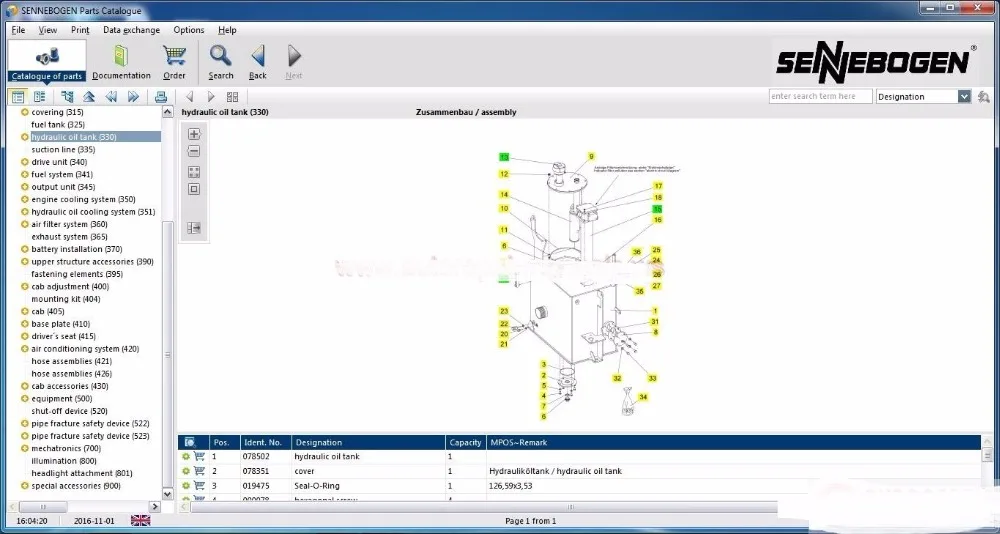Viewport: 1000px width, 534px height.
Task: Open the page thumbnails overview icon
Action: coord(232,97)
